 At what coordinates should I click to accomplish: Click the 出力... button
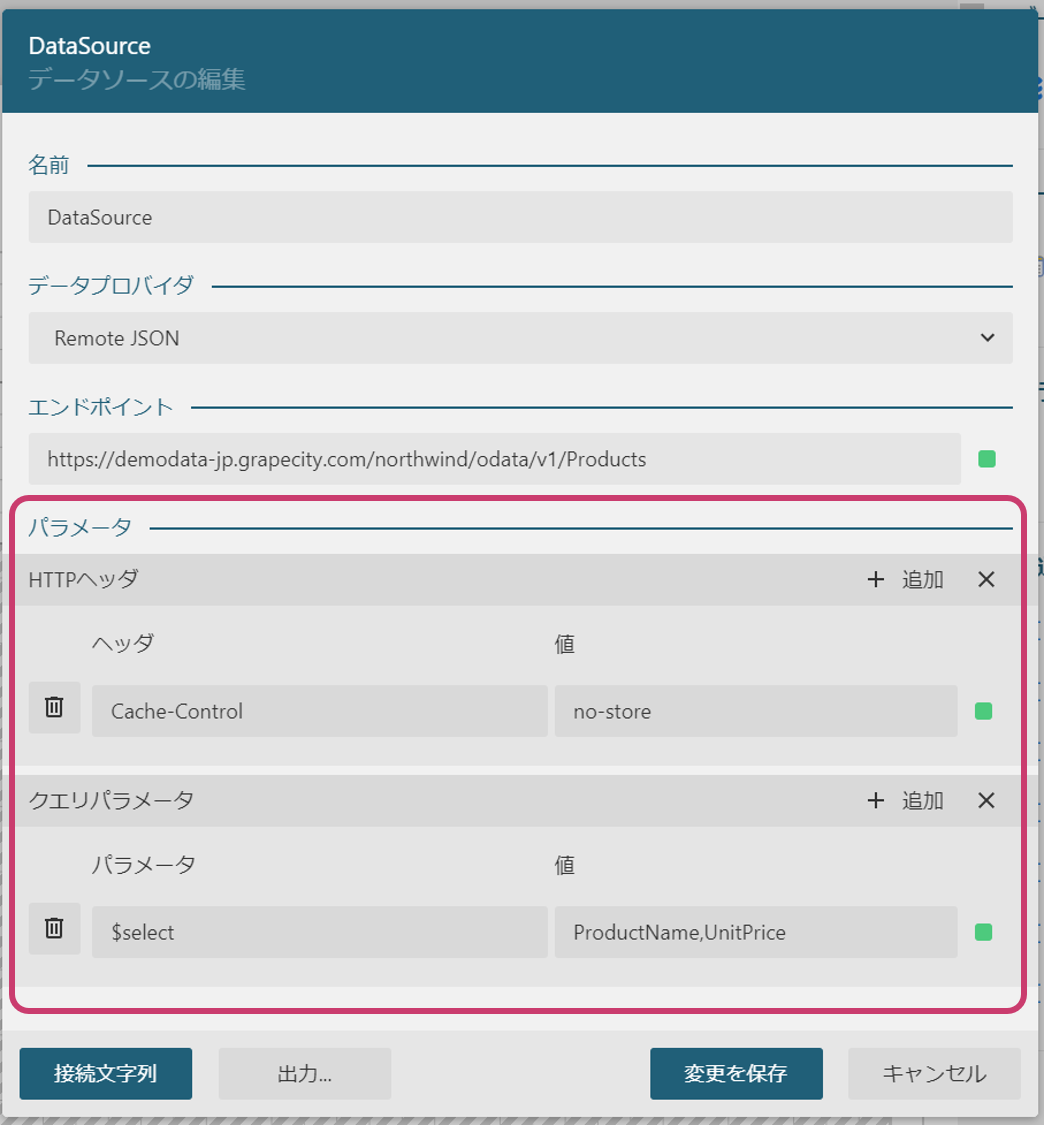304,1073
